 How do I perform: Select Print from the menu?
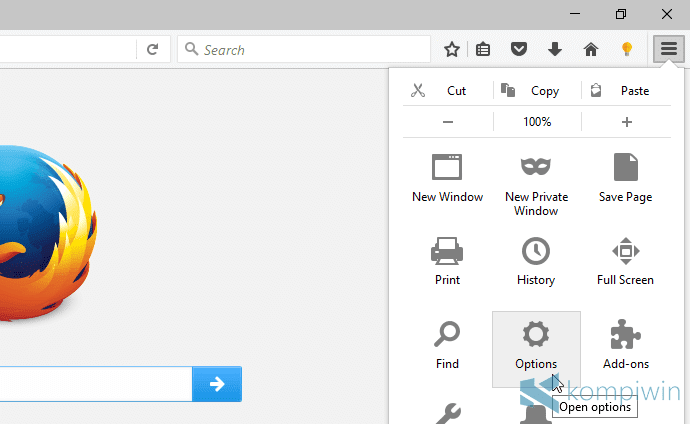447,261
